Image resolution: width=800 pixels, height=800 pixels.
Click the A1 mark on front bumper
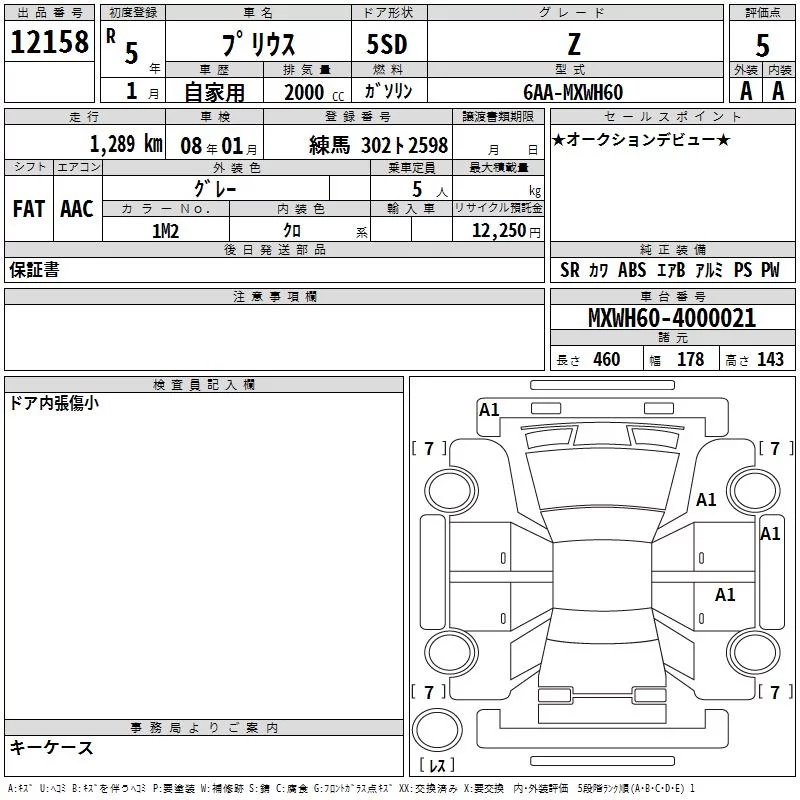[x=489, y=410]
